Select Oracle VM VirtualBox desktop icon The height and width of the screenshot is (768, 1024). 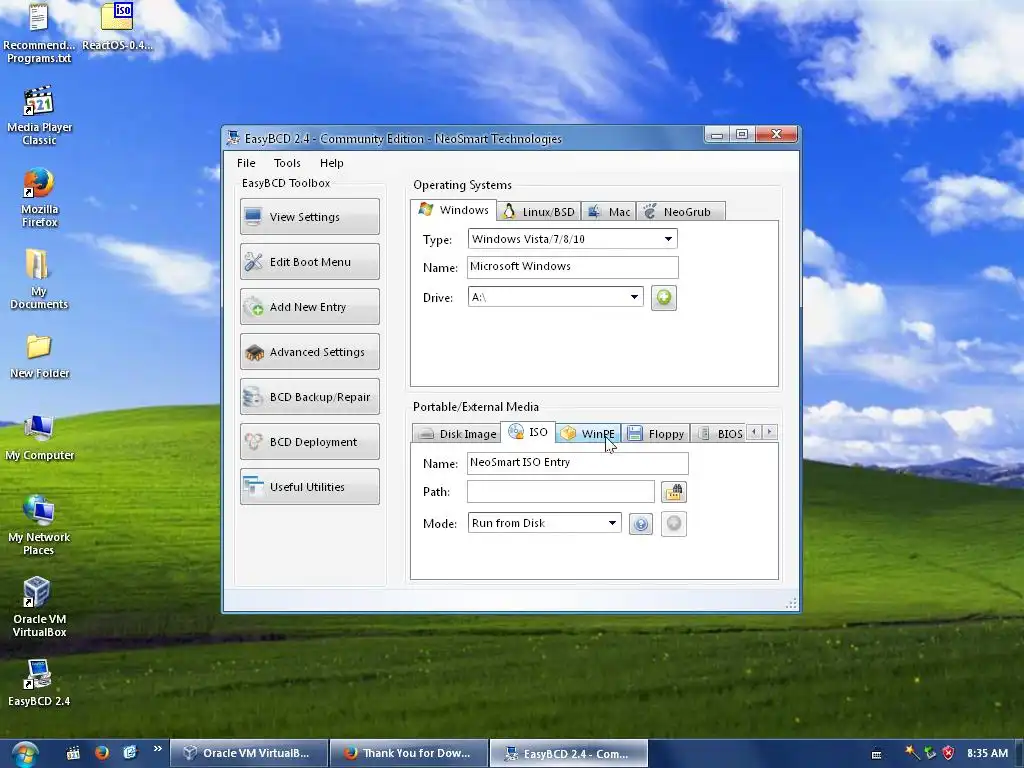(x=39, y=607)
